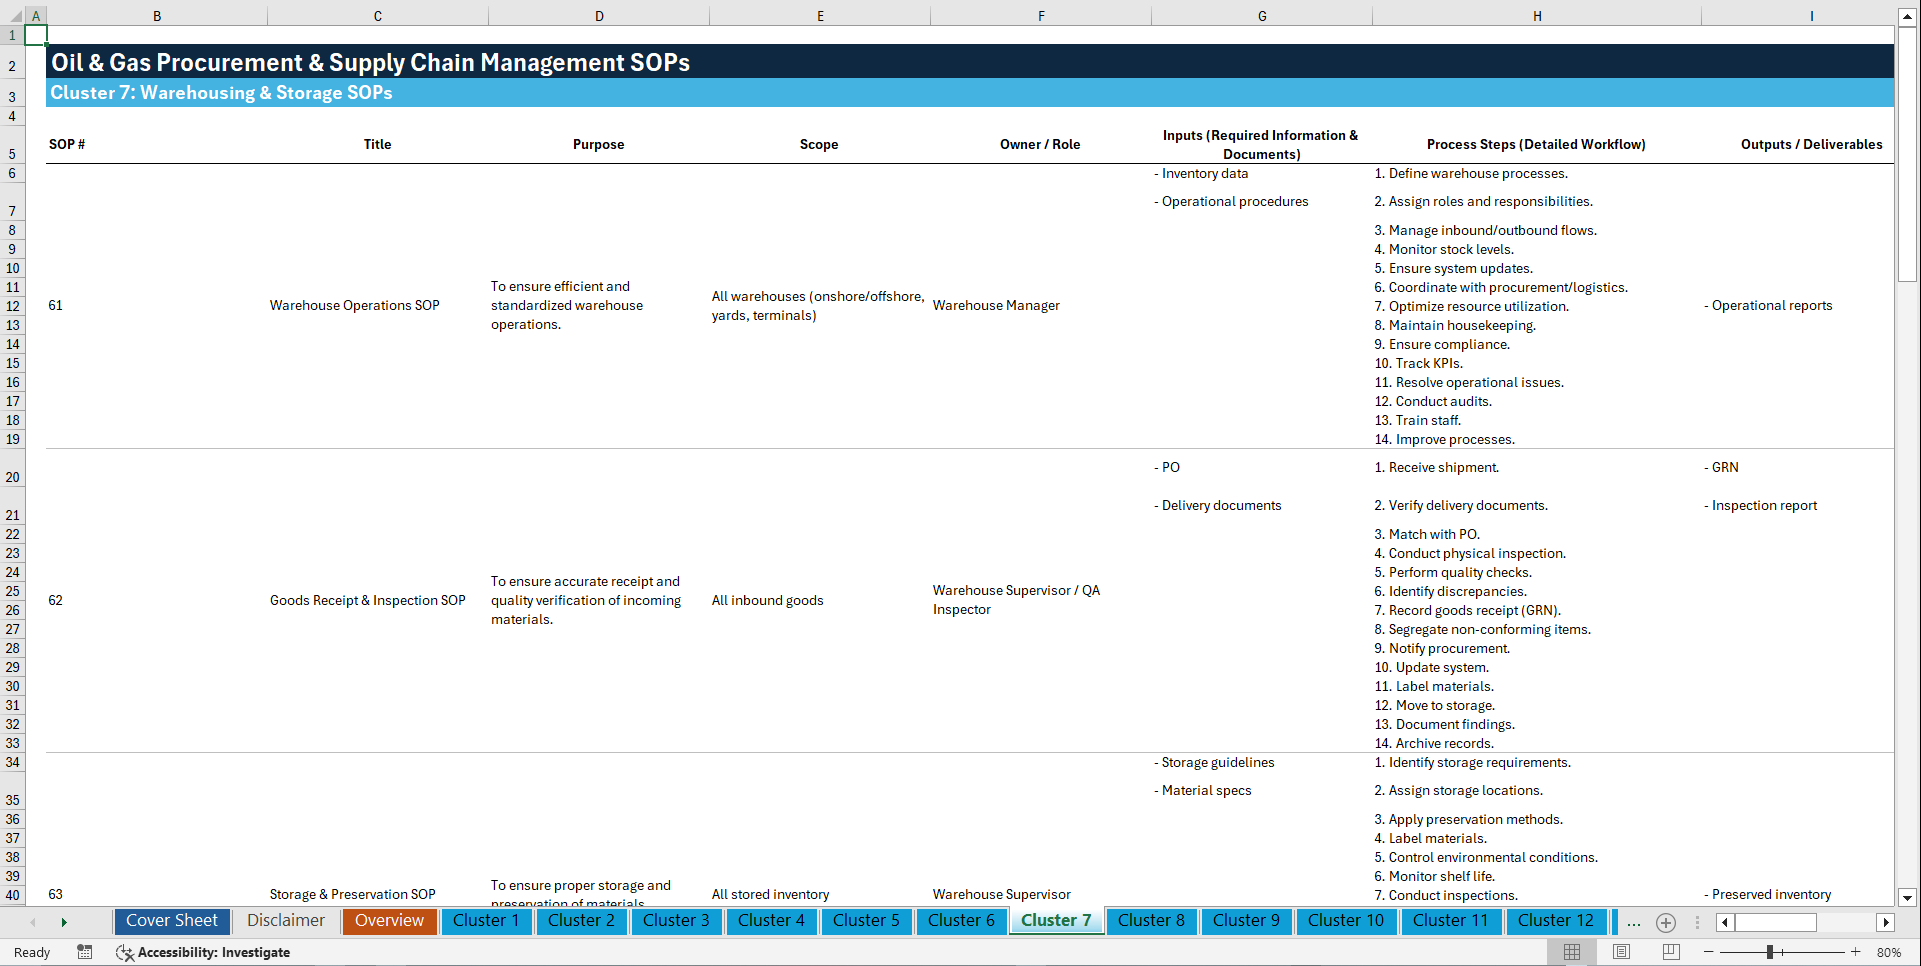Open the Overview sheet tab
Image resolution: width=1921 pixels, height=966 pixels.
coord(389,921)
